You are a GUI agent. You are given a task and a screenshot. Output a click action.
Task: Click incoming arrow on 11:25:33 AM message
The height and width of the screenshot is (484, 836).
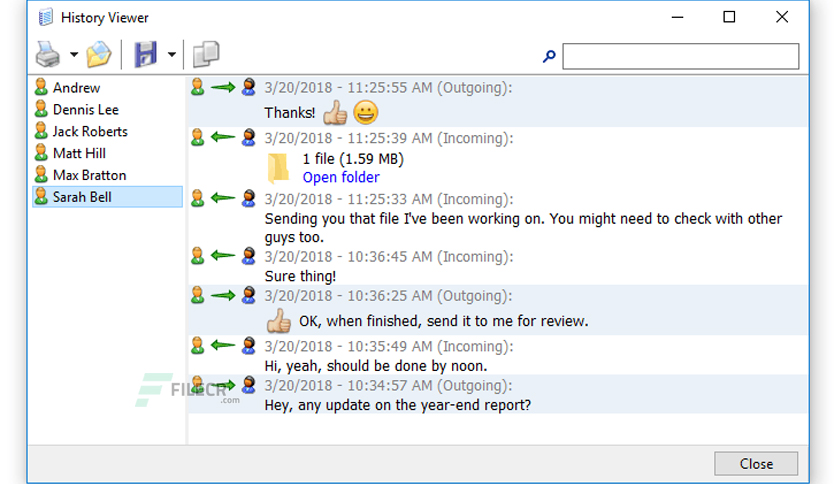click(223, 198)
